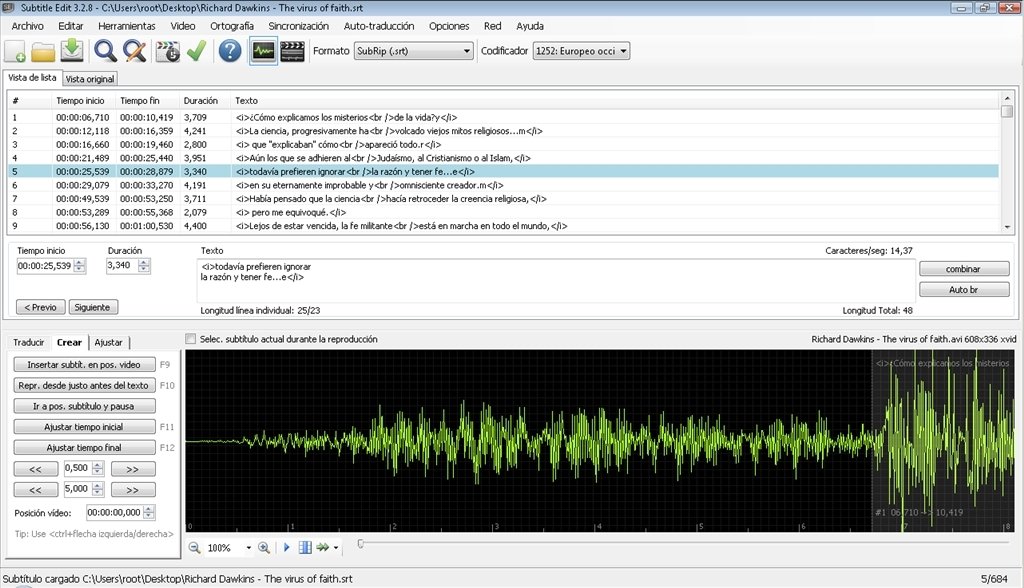Viewport: 1024px width, 588px height.
Task: Enable Selec. subtítulo actual durante la reproducción
Action: click(x=191, y=339)
